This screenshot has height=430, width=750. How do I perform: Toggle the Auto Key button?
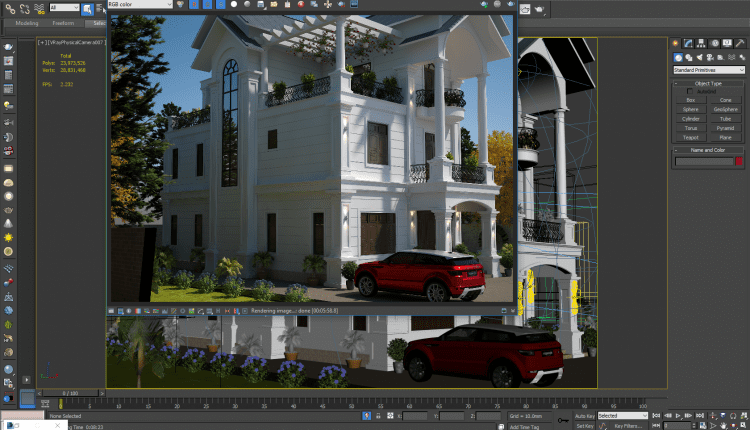click(585, 416)
